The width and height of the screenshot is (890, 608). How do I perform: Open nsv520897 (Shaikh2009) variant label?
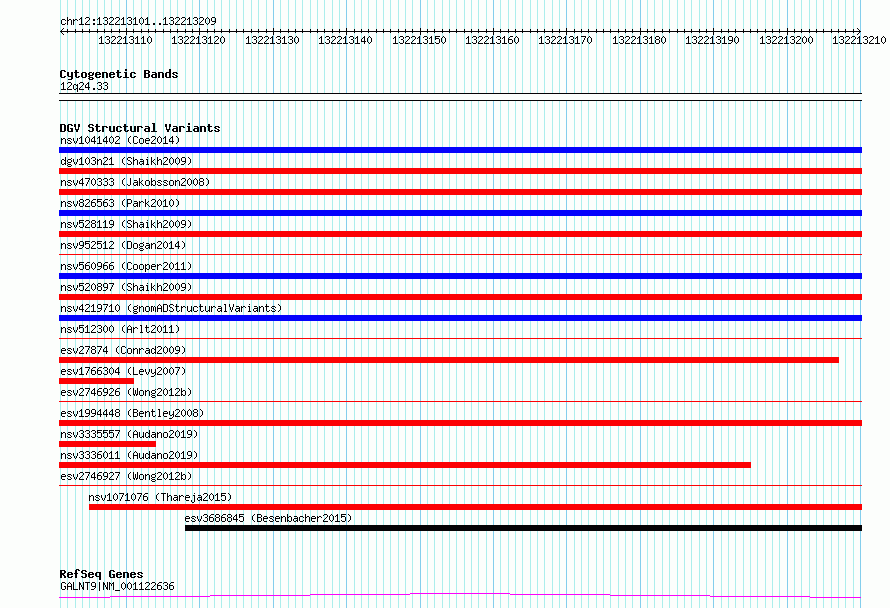point(126,287)
